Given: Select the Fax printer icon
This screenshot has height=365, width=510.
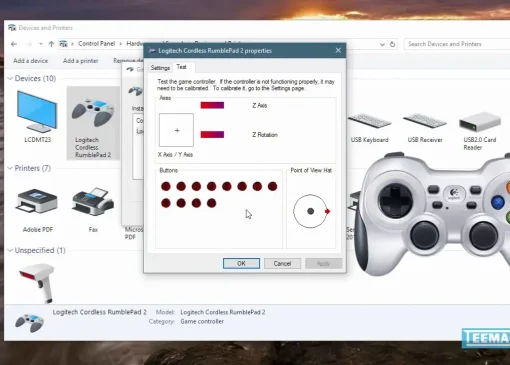Looking at the screenshot, I should pyautogui.click(x=93, y=201).
